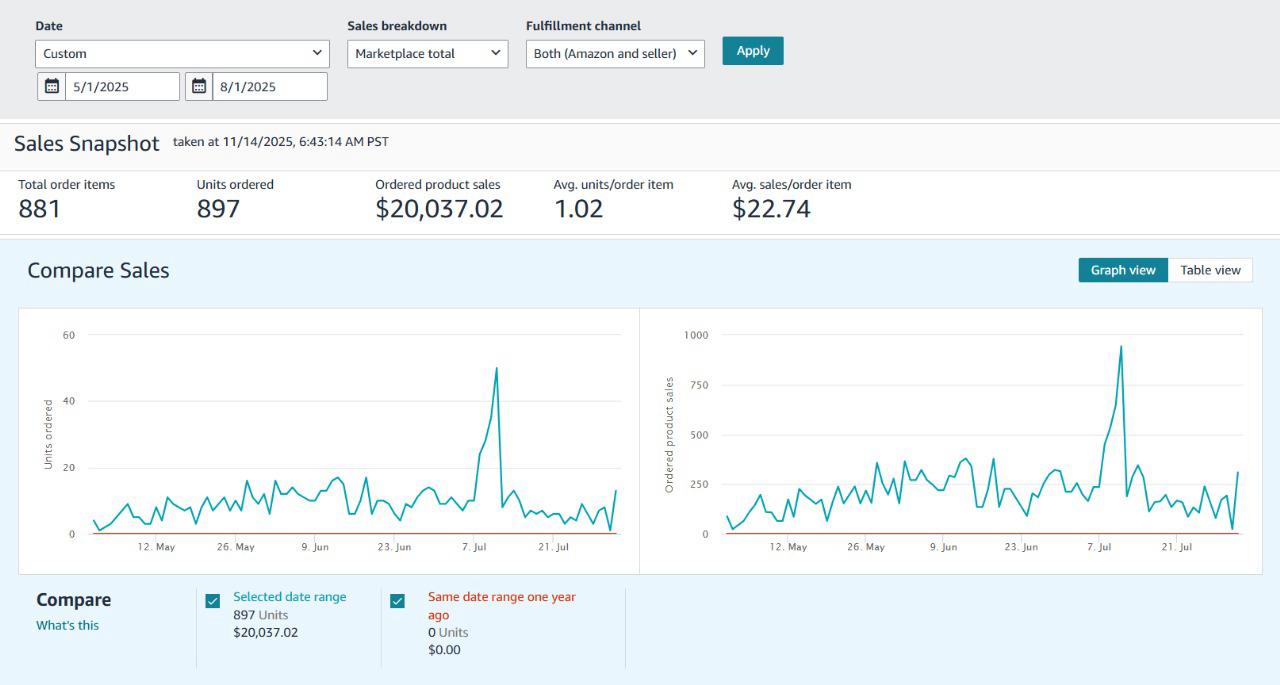Expand the Fulfillment channel dropdown

click(615, 54)
